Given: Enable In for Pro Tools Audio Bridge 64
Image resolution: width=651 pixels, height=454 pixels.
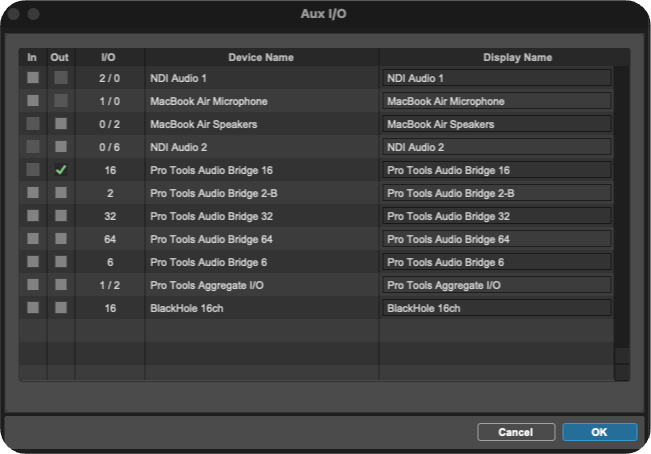Looking at the screenshot, I should click(x=33, y=239).
